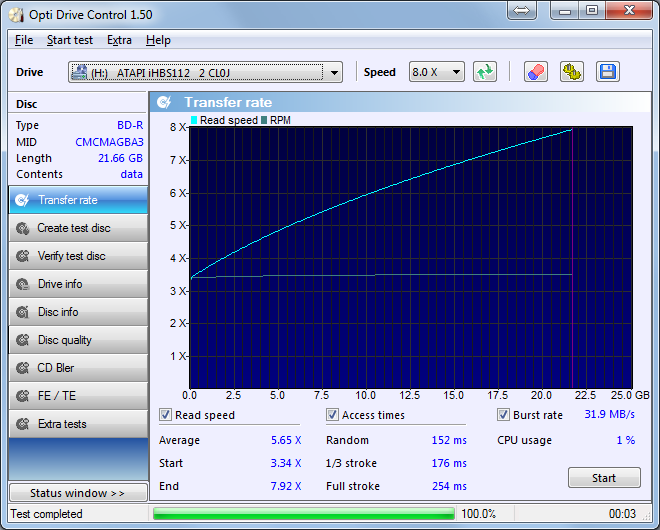This screenshot has width=660, height=530.
Task: Click the CD Bler sidebar icon
Action: (22, 368)
